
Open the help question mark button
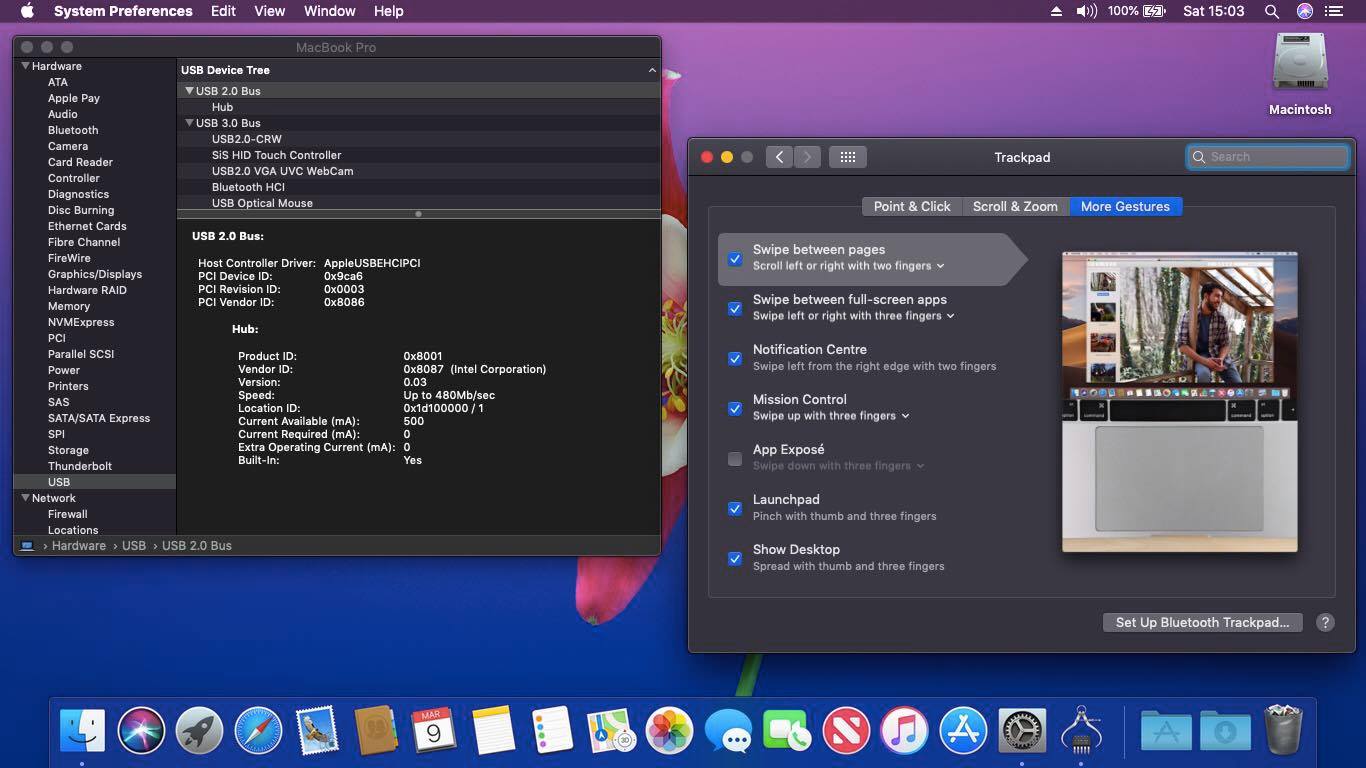coord(1325,622)
